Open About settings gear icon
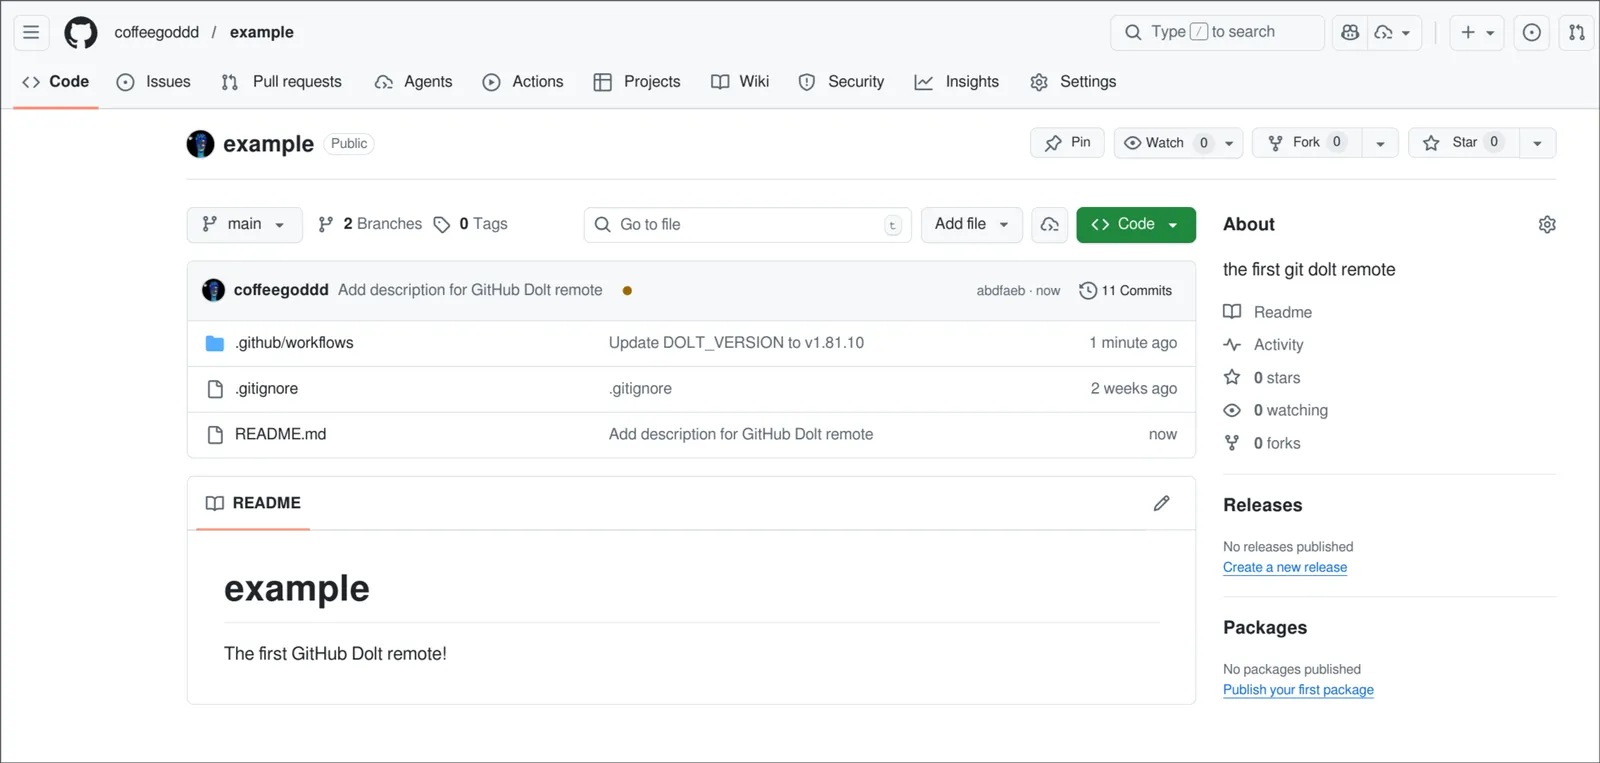This screenshot has width=1600, height=763. tap(1547, 224)
